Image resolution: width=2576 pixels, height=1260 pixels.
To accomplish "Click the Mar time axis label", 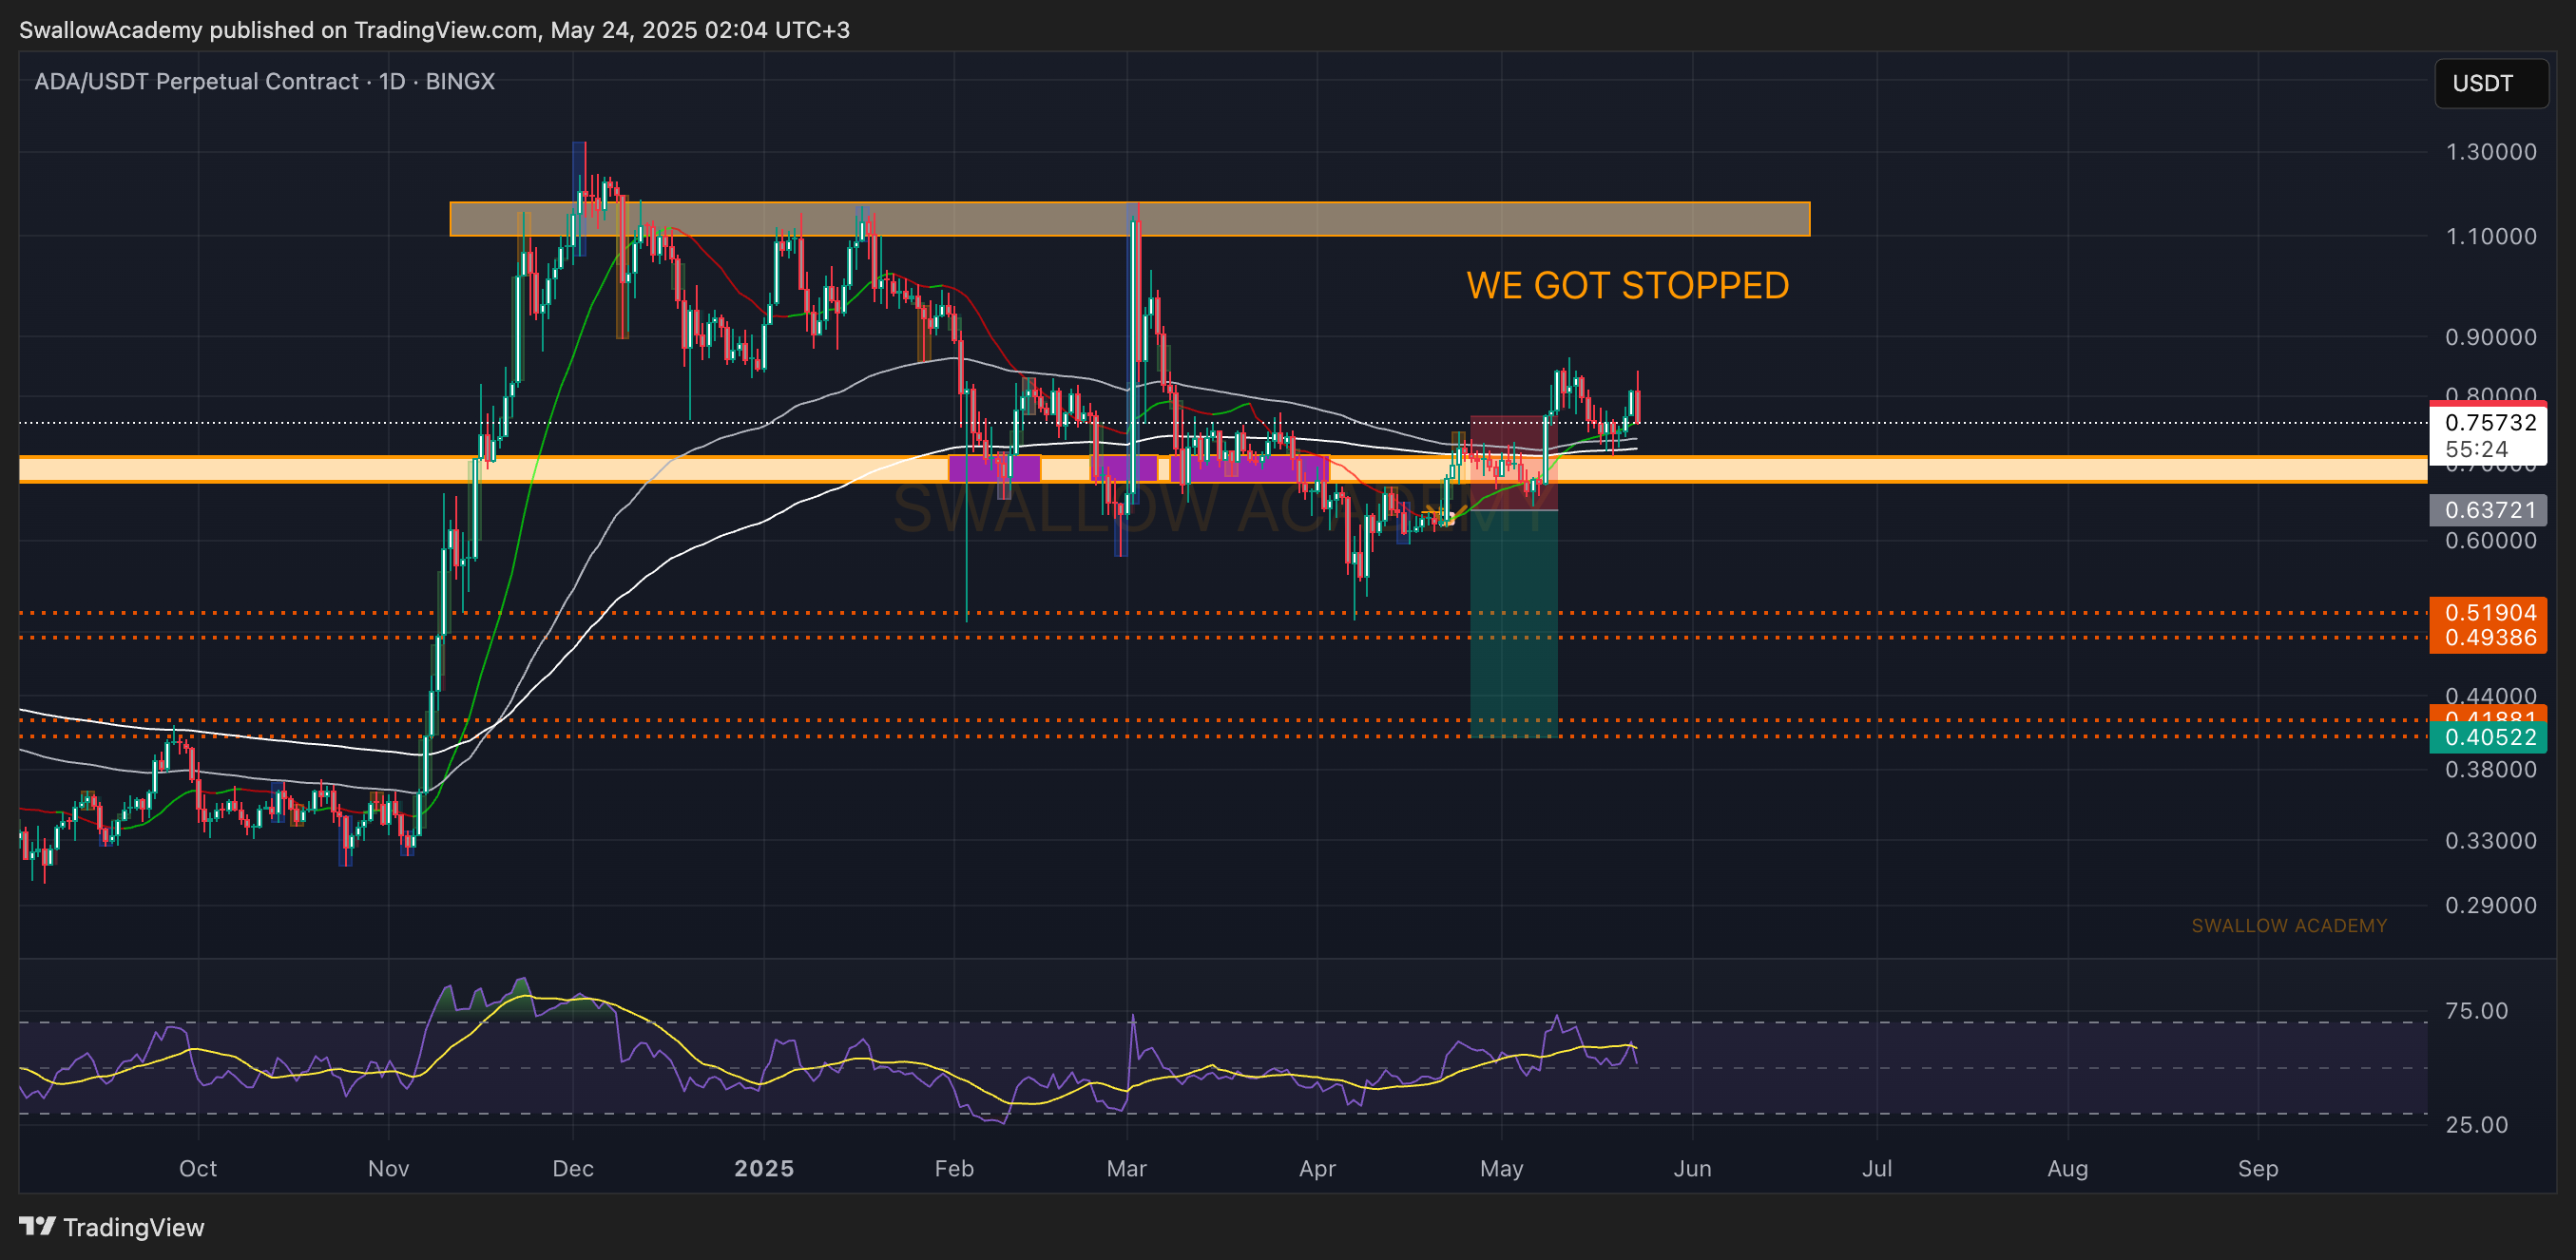I will [x=1127, y=1169].
